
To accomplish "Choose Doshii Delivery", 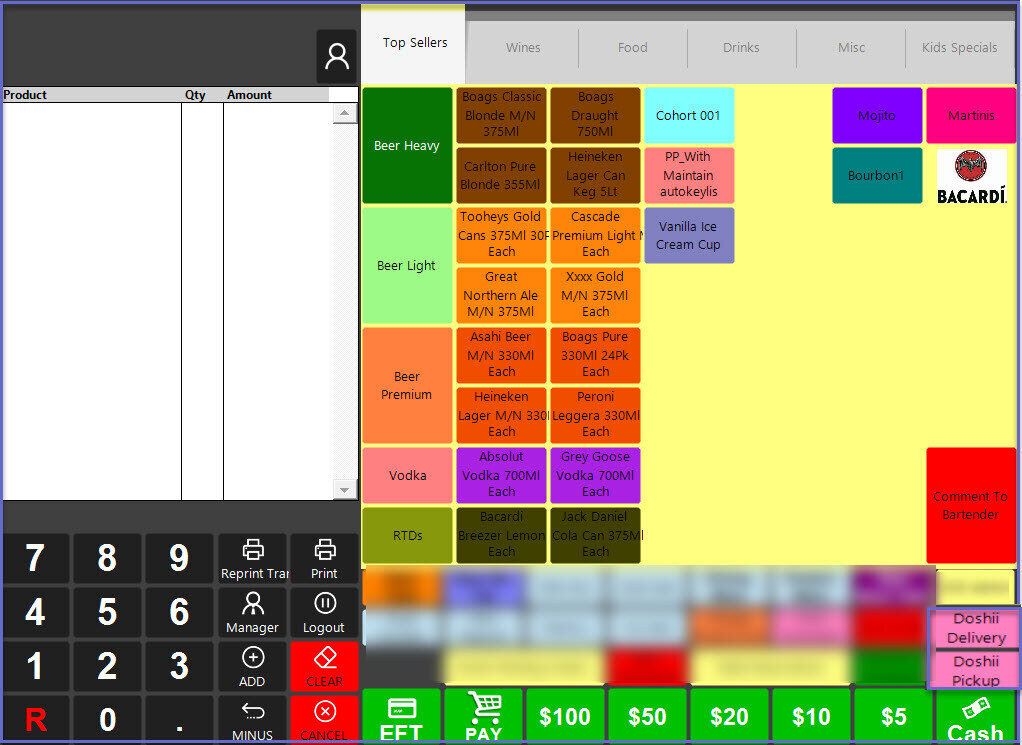I will click(x=976, y=628).
